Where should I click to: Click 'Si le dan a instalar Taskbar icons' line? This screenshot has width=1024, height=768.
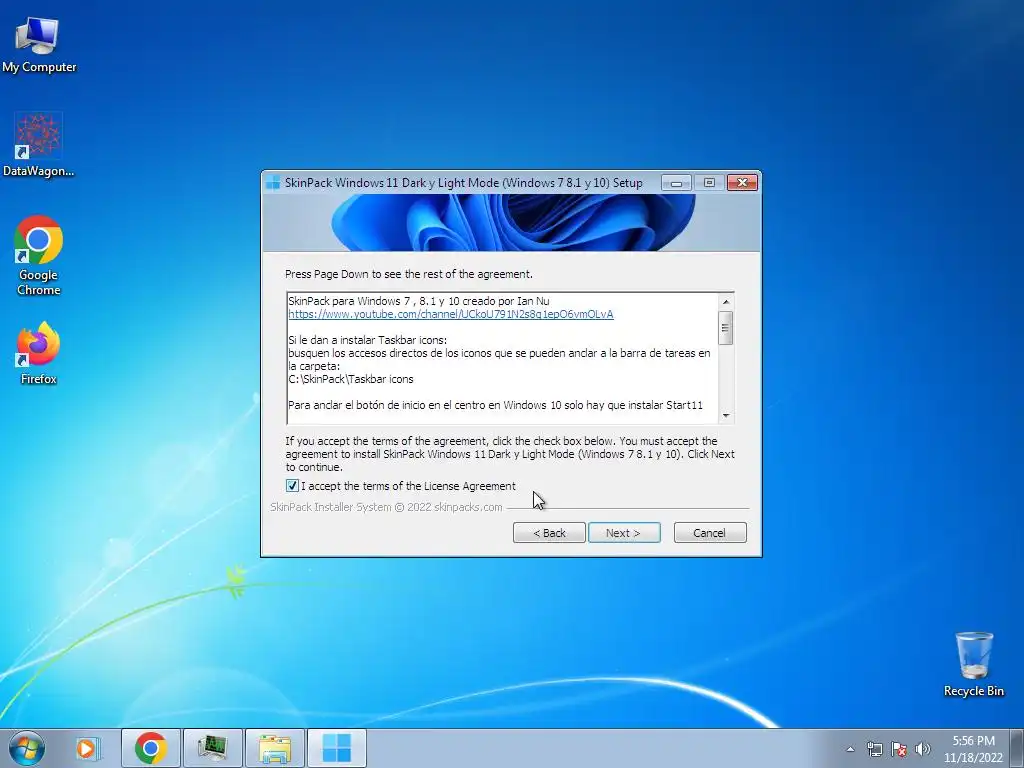368,340
